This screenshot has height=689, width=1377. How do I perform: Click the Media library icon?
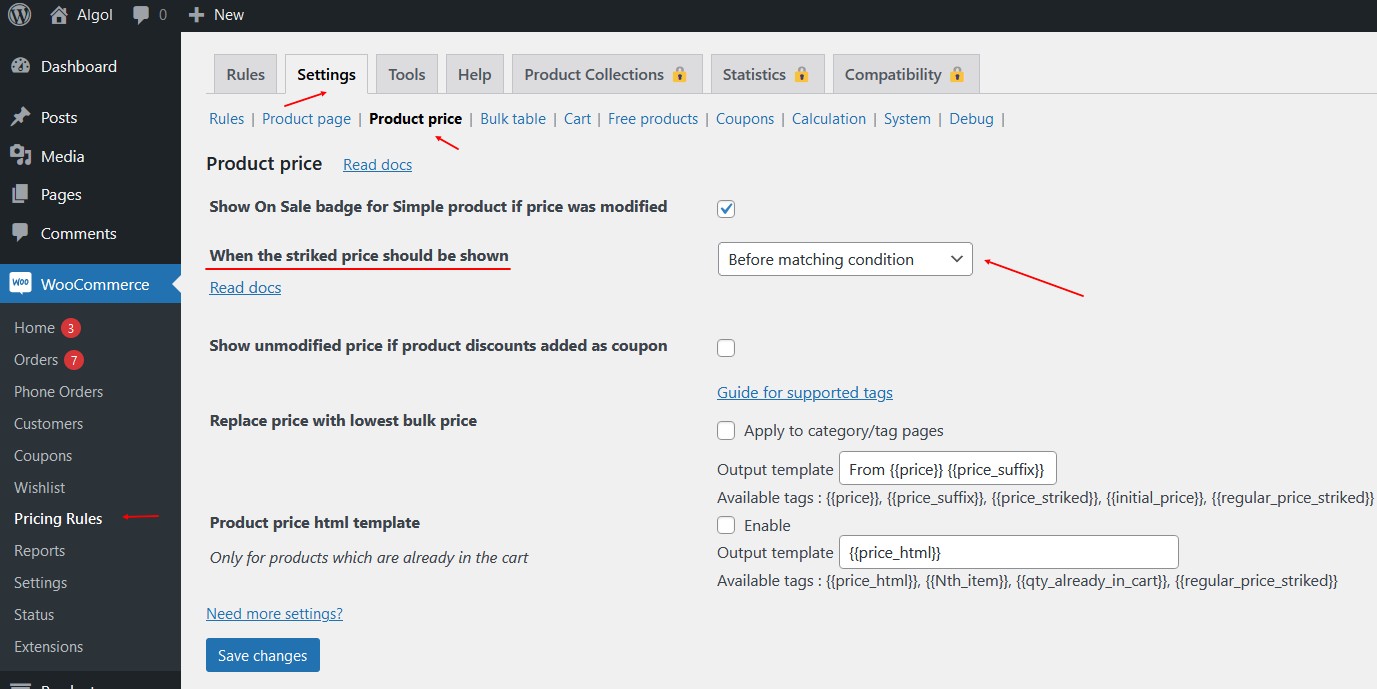tap(21, 156)
